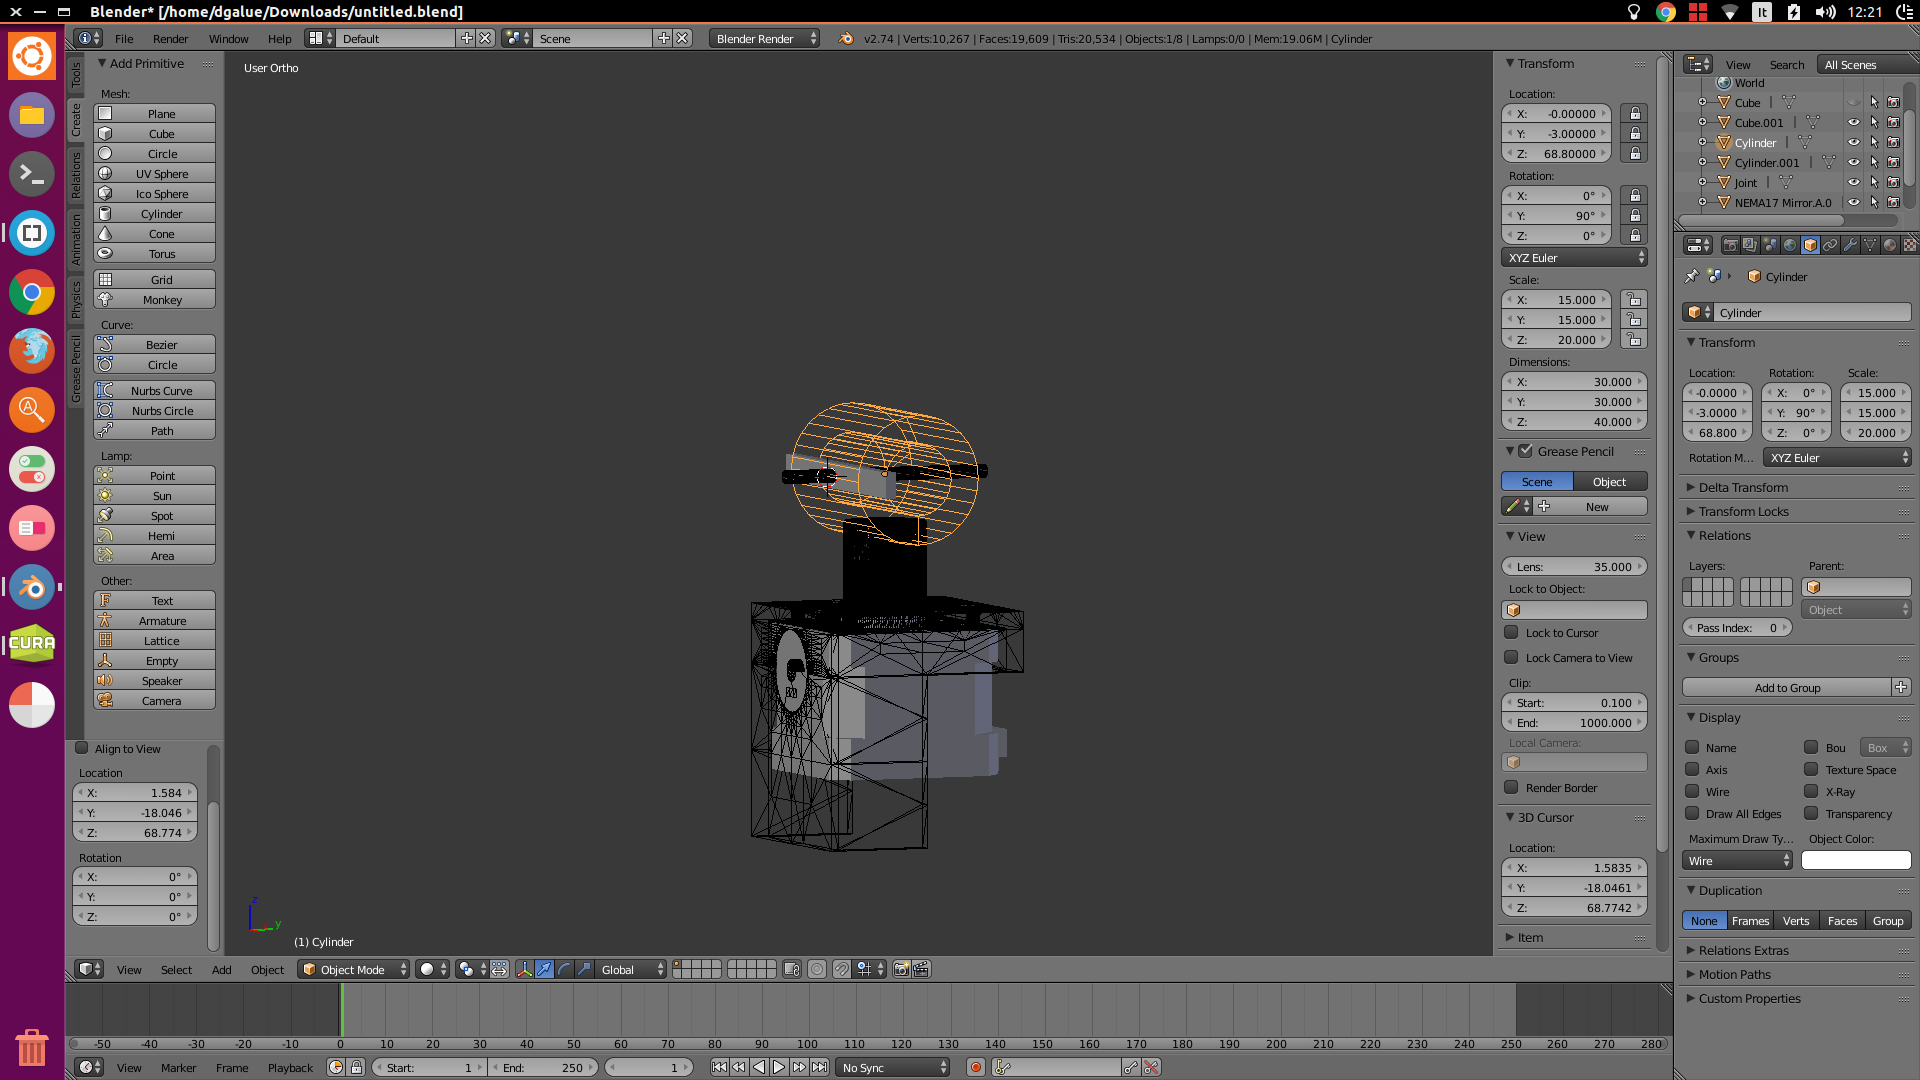This screenshot has width=1920, height=1080.
Task: Open the World properties tab (globe icon)
Action: [1790, 245]
